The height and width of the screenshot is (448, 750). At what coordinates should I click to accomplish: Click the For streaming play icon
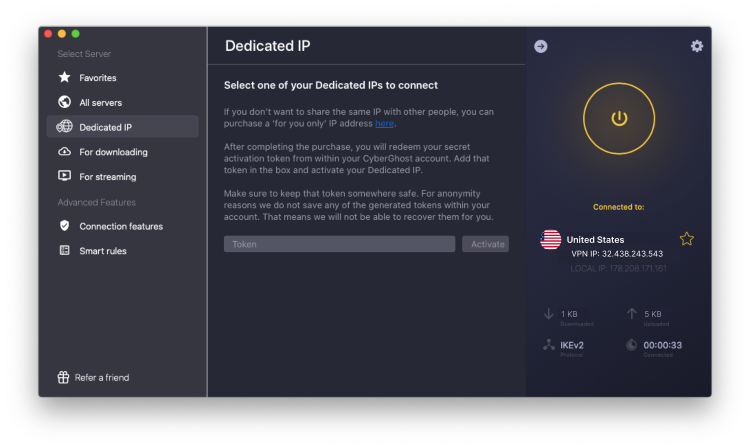point(64,176)
